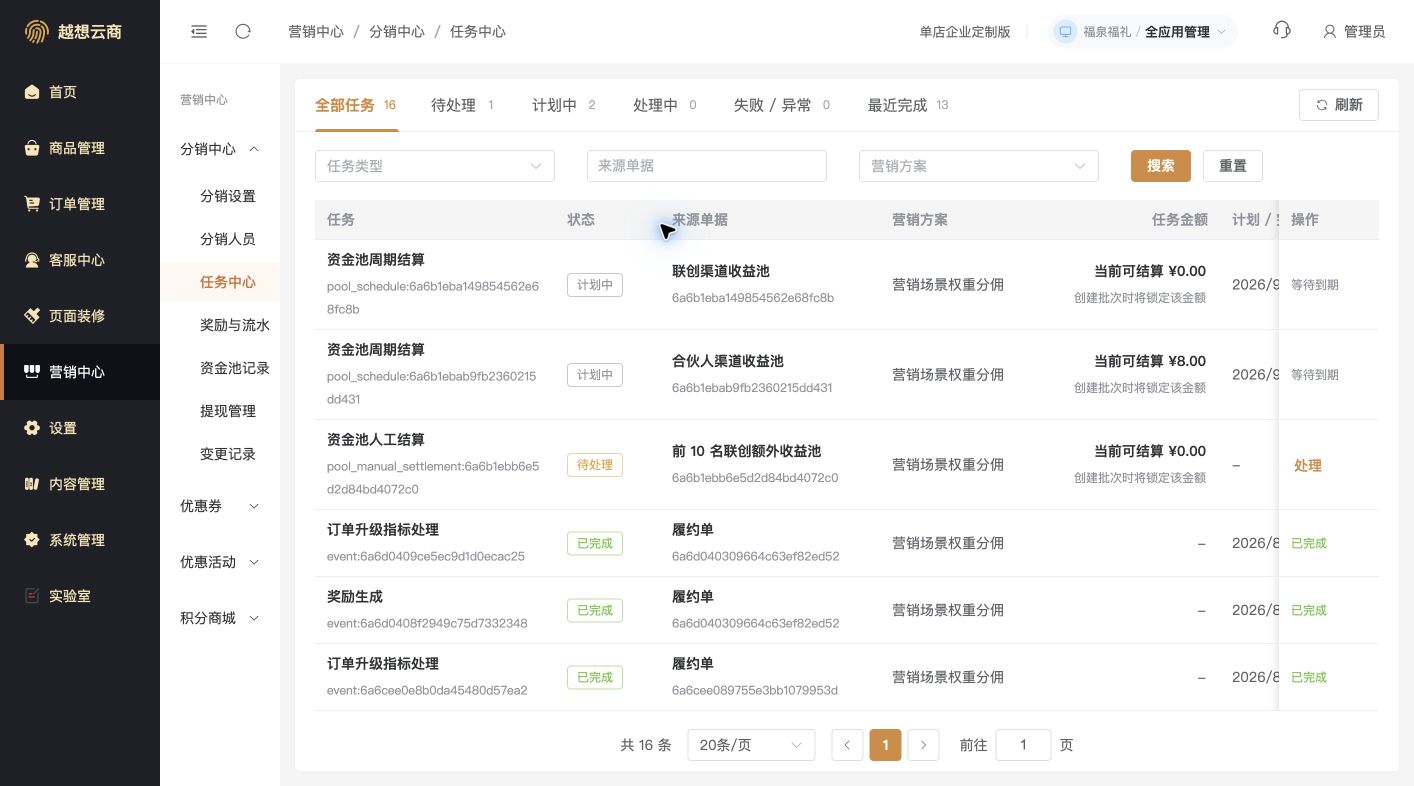Image resolution: width=1414 pixels, height=786 pixels.
Task: Click the 奖励生成 task name
Action: 355,597
